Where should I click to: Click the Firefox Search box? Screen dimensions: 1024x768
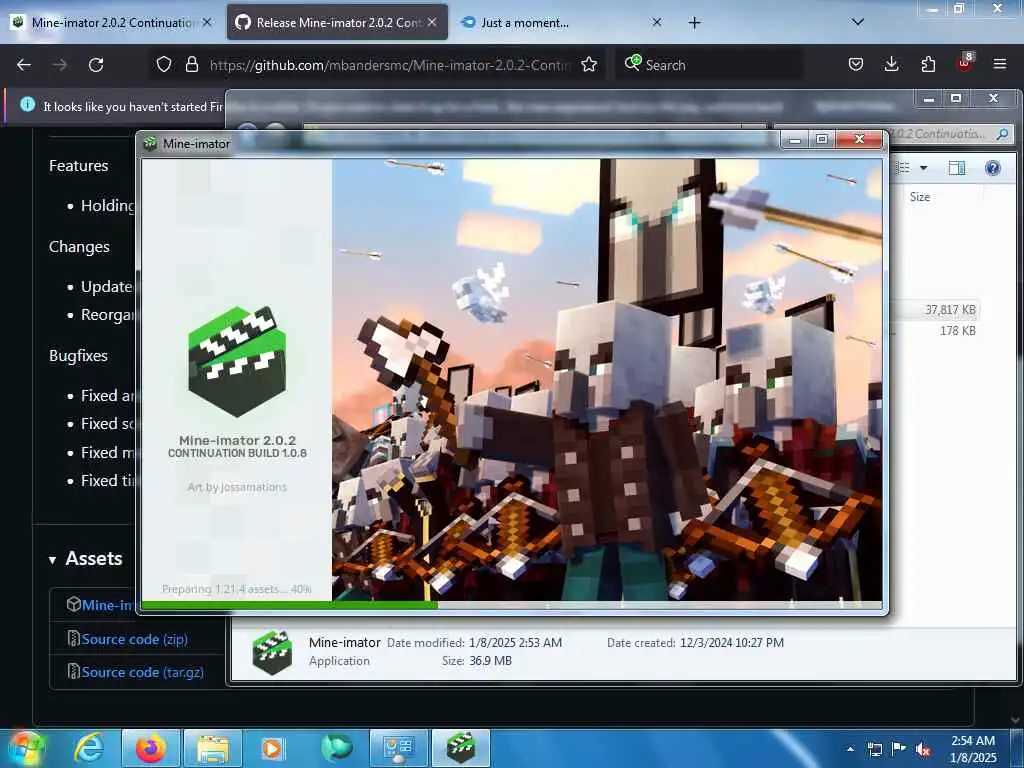[x=709, y=65]
